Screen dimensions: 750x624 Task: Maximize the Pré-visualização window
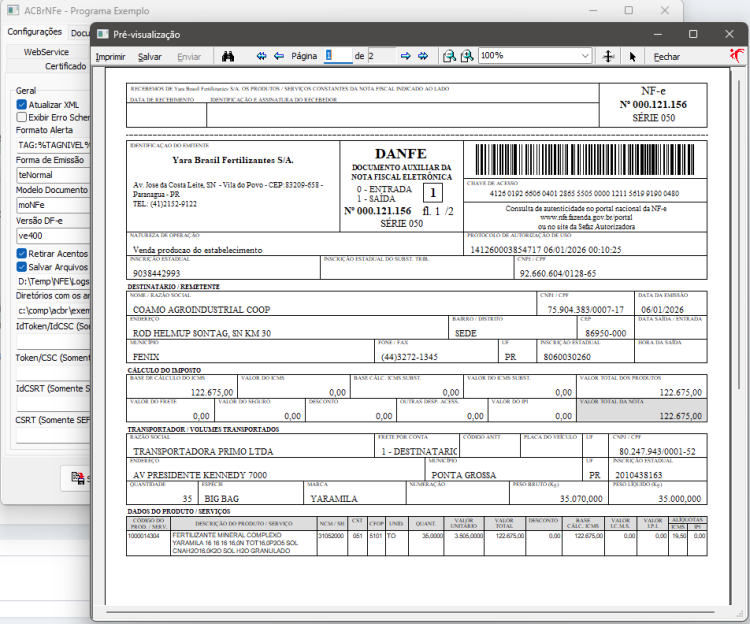(693, 34)
